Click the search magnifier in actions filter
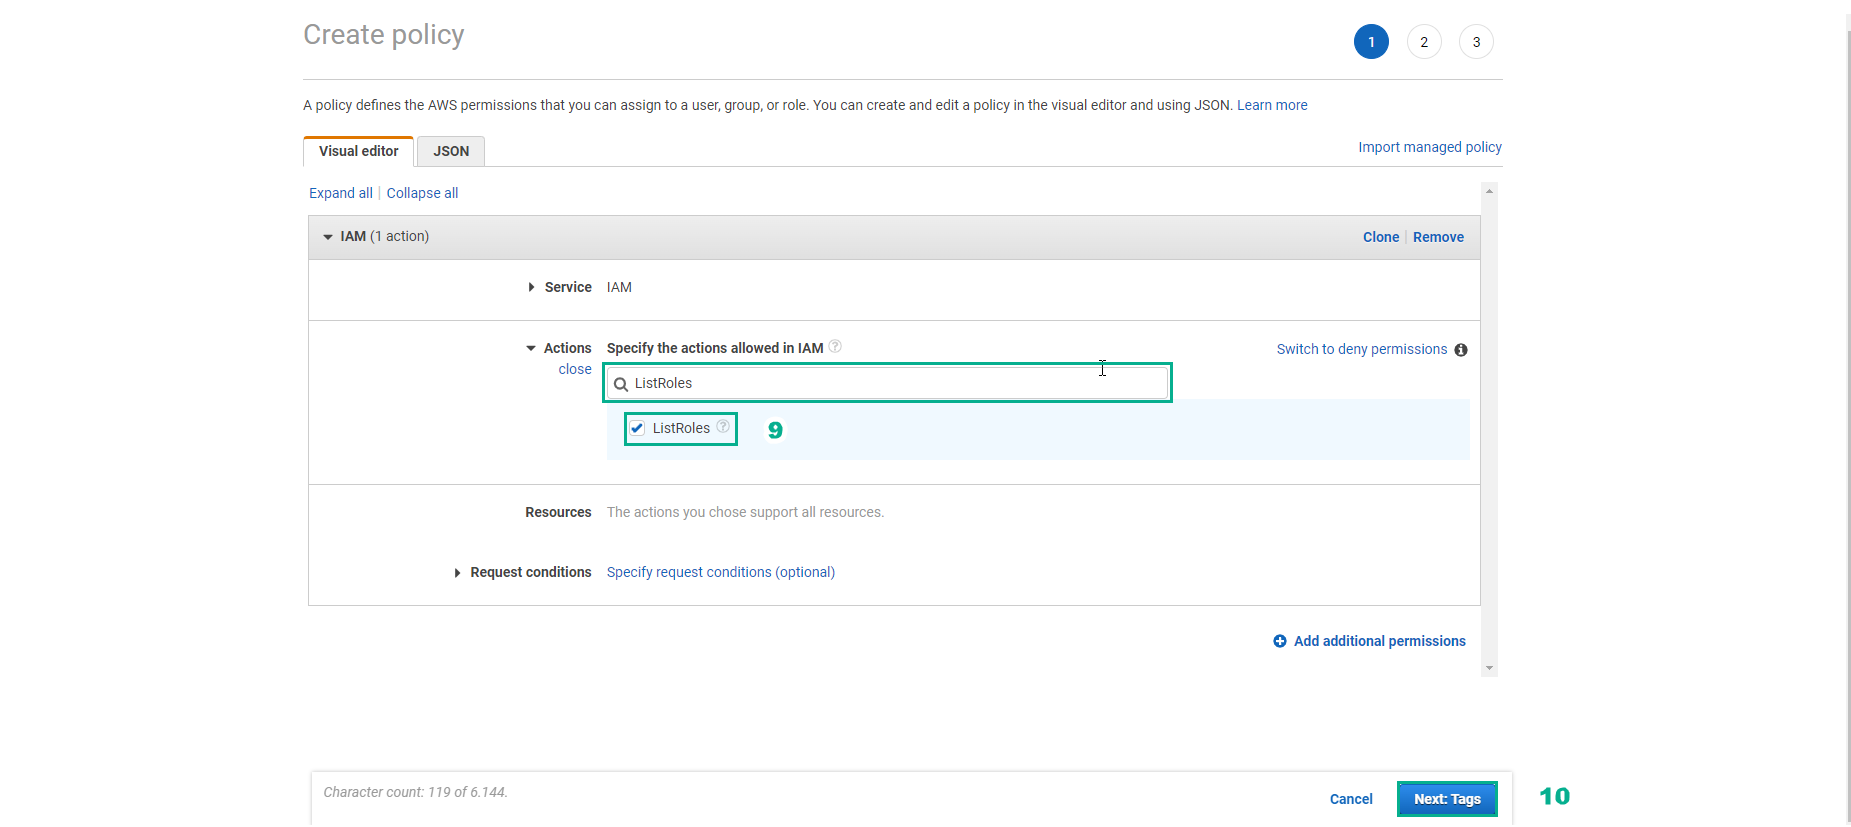 621,384
